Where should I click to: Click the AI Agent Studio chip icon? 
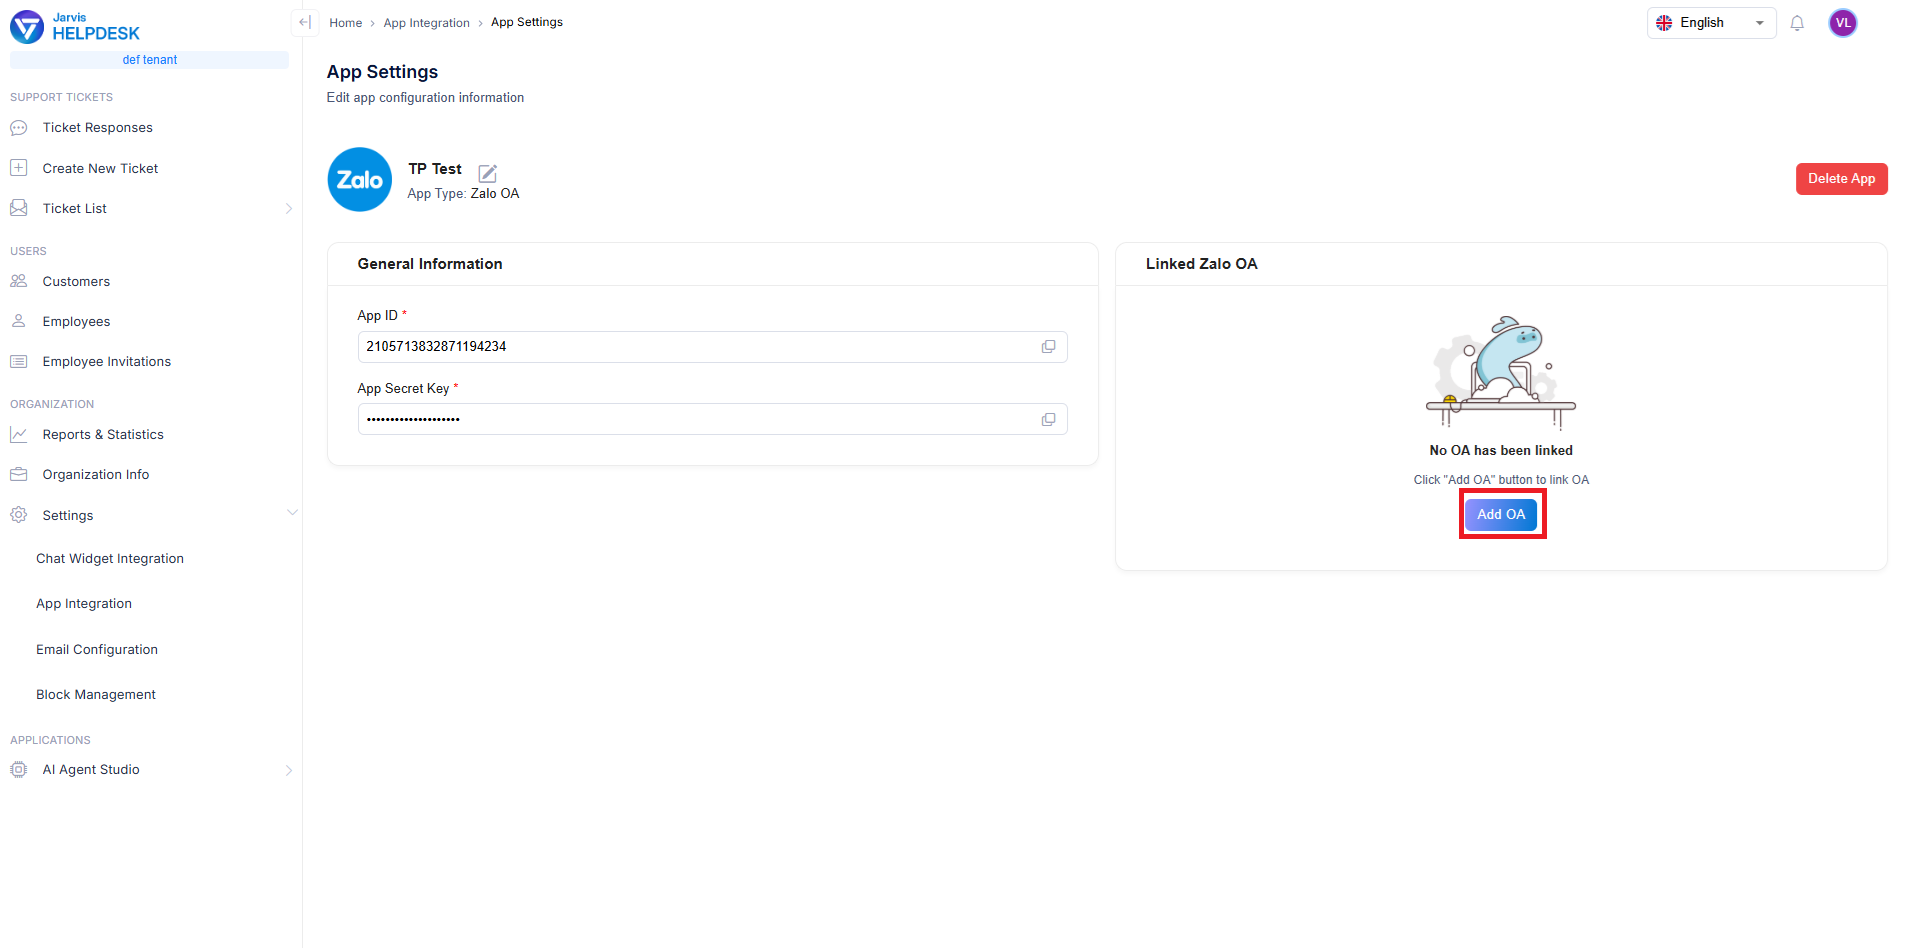18,769
